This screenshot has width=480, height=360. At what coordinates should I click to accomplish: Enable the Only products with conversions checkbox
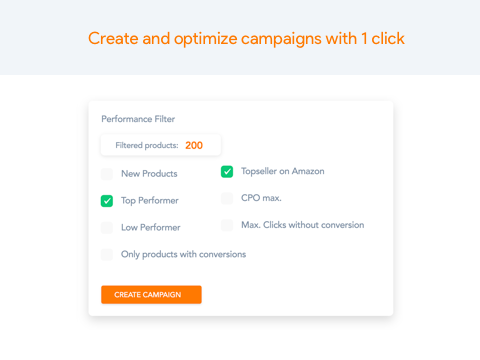107,254
